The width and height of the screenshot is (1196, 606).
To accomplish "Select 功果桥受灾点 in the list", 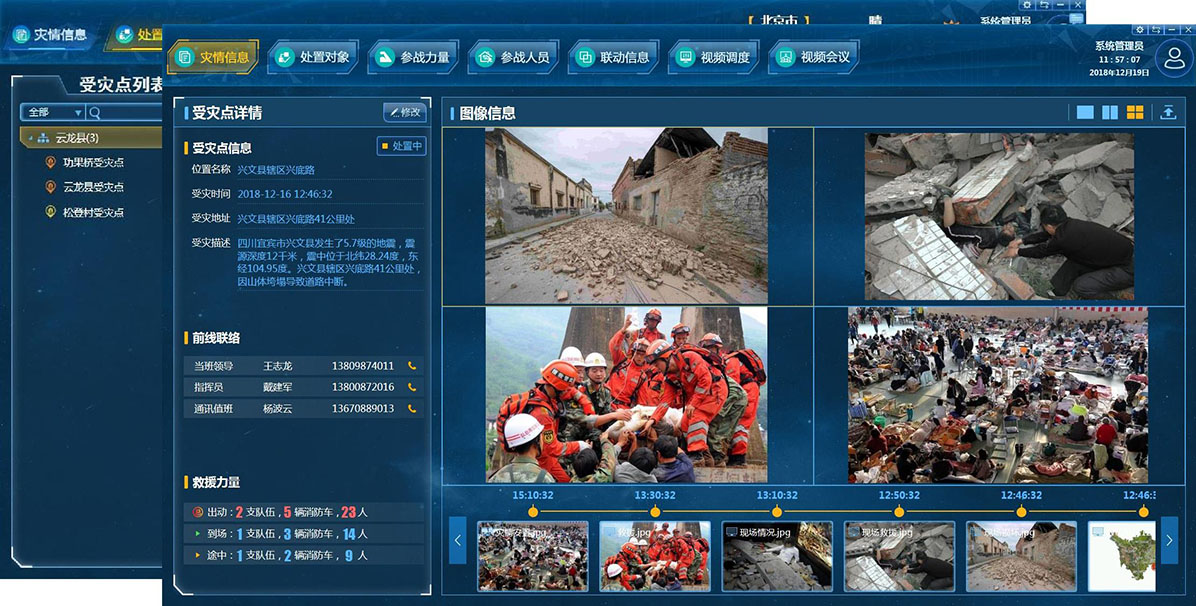I will [x=93, y=163].
